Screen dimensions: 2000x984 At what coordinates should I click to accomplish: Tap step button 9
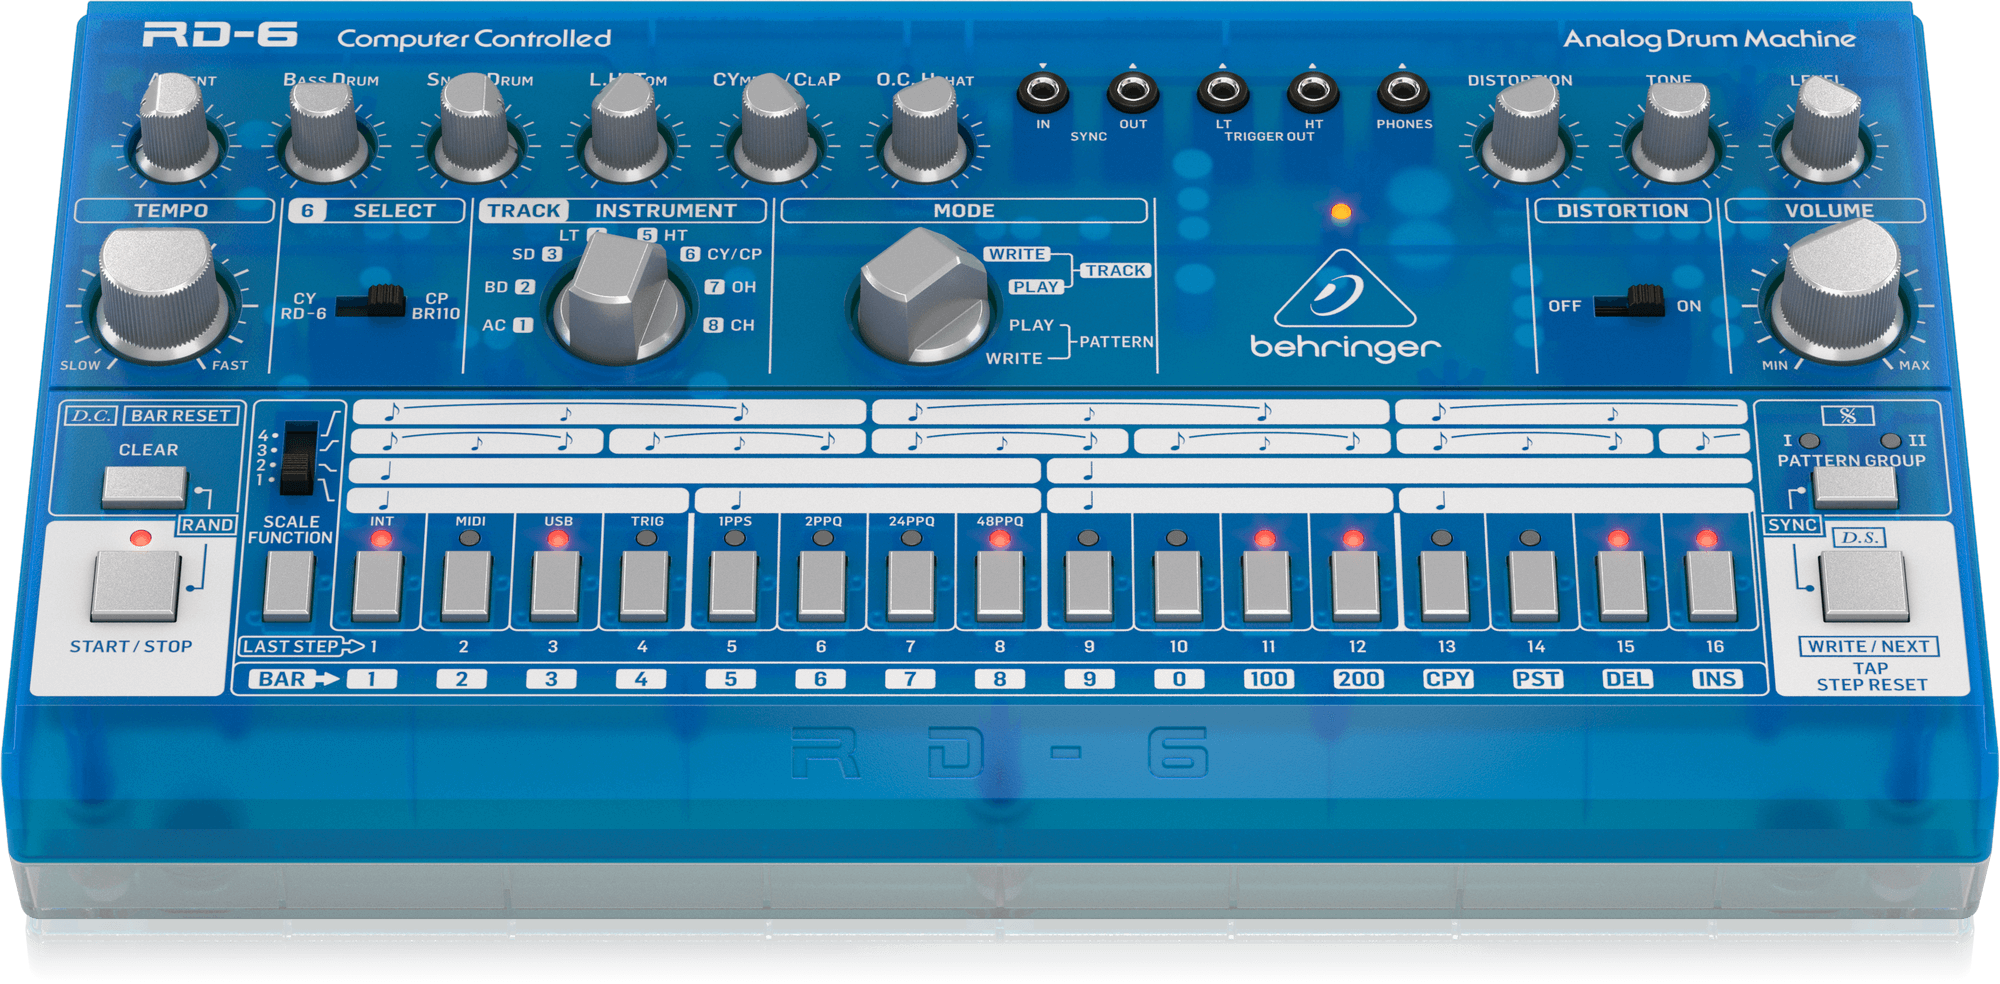coord(1089,584)
